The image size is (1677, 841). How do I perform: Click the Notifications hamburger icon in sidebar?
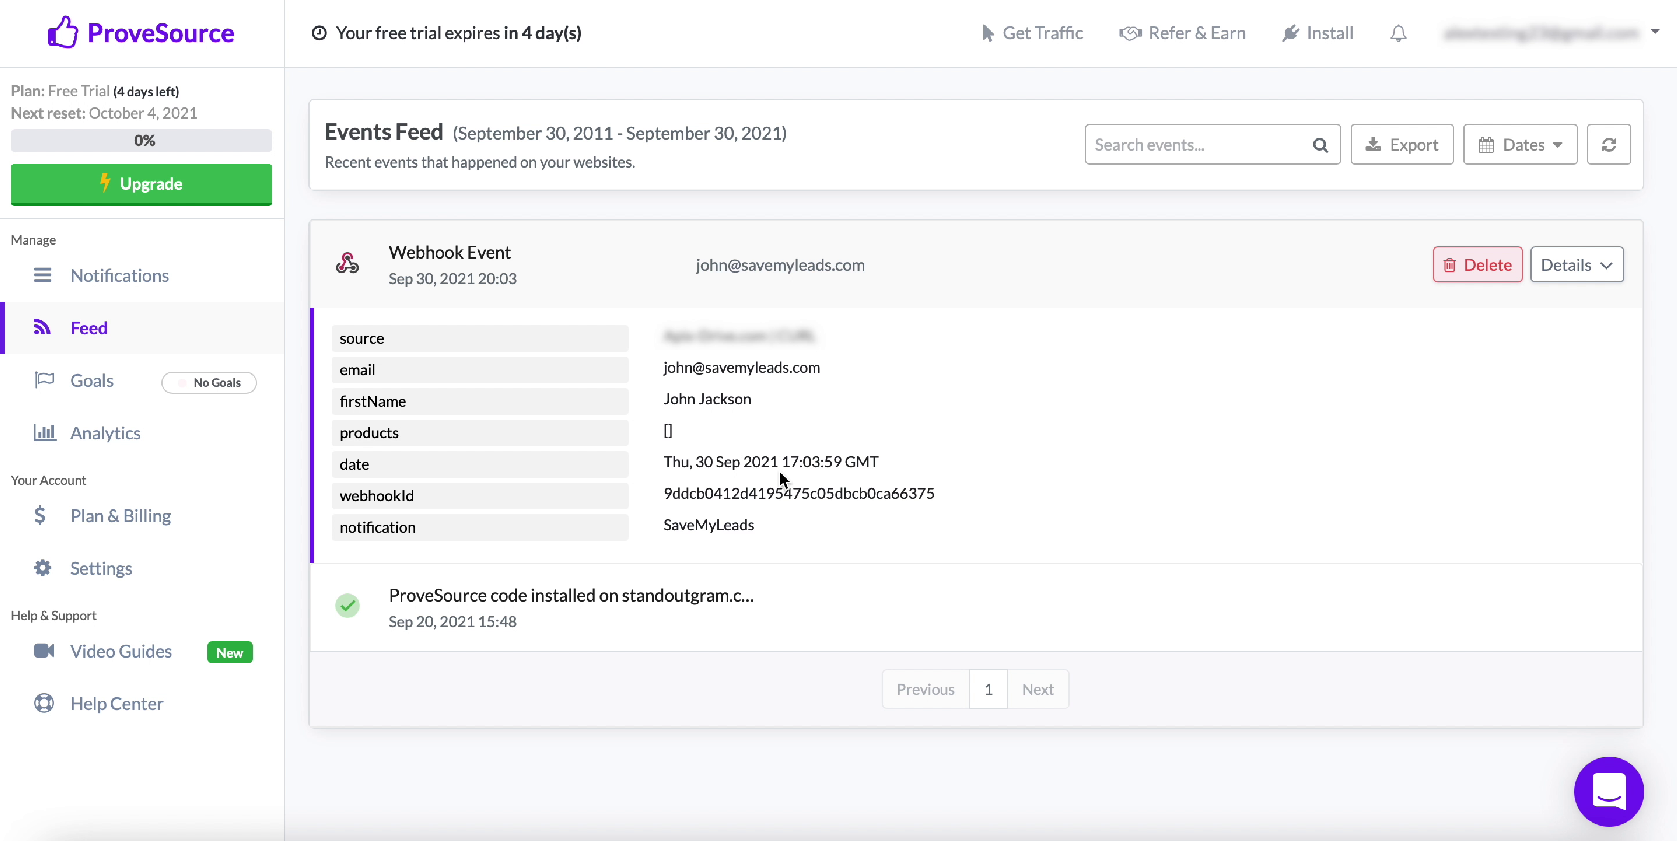(42, 275)
